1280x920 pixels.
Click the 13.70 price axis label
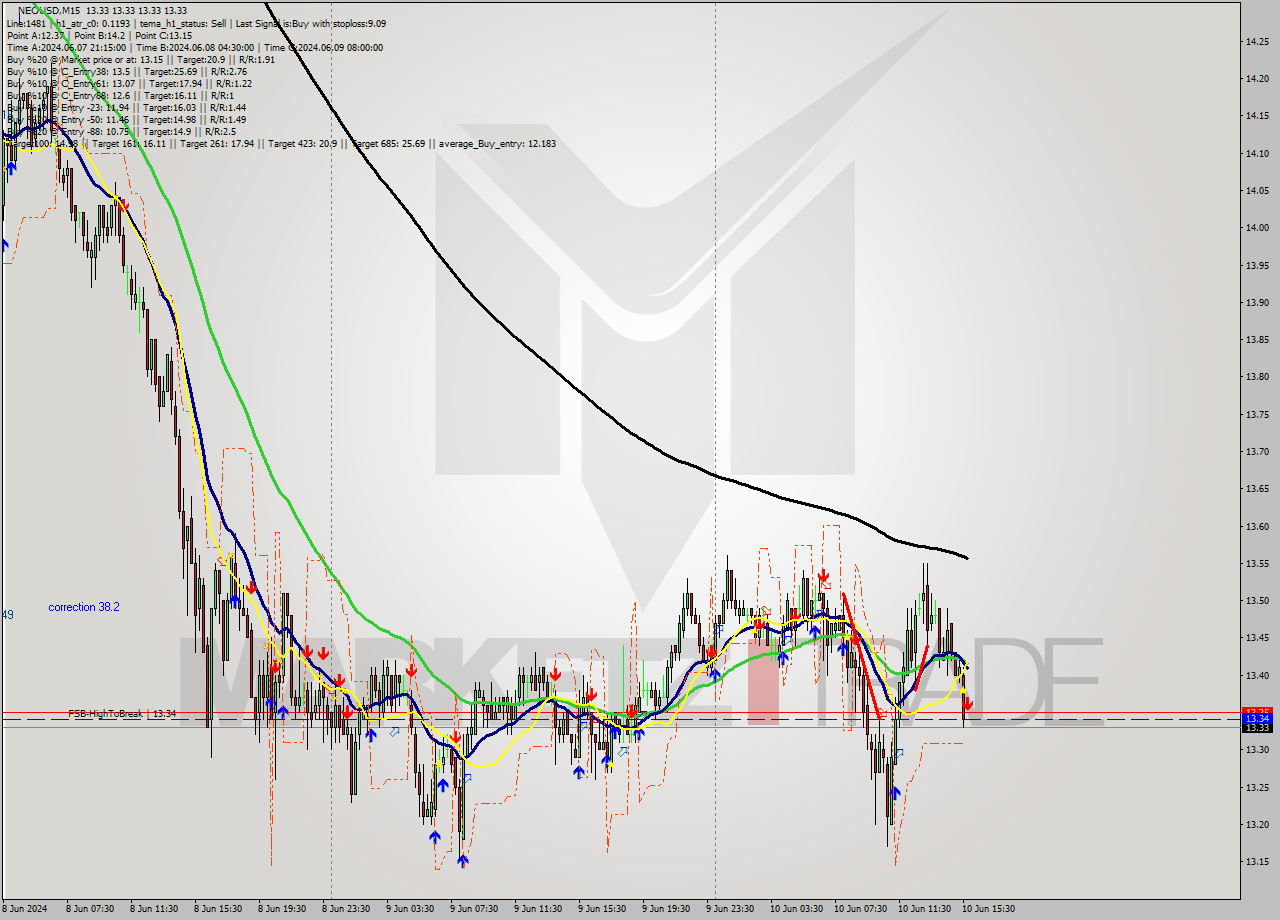tap(1258, 452)
